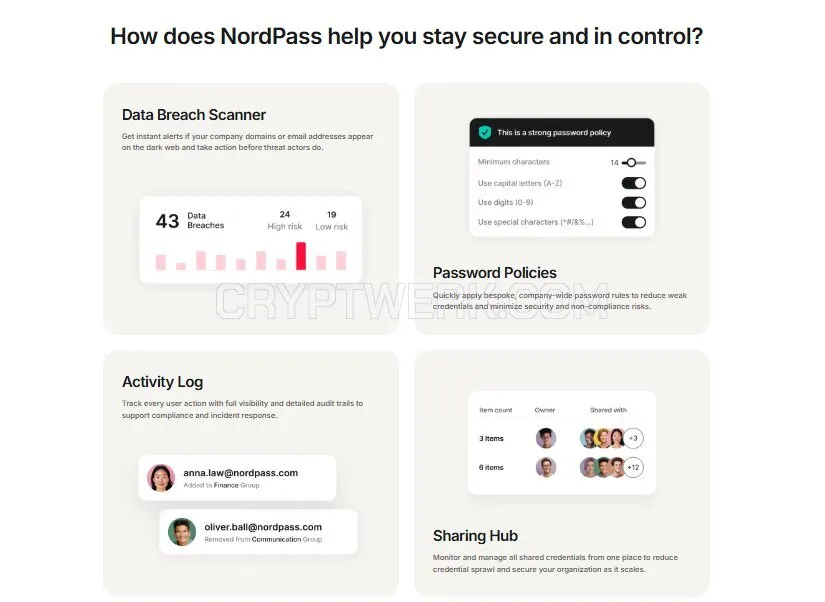Open the +12 shared users badge
Viewport: 825px width, 602px height.
(x=633, y=467)
